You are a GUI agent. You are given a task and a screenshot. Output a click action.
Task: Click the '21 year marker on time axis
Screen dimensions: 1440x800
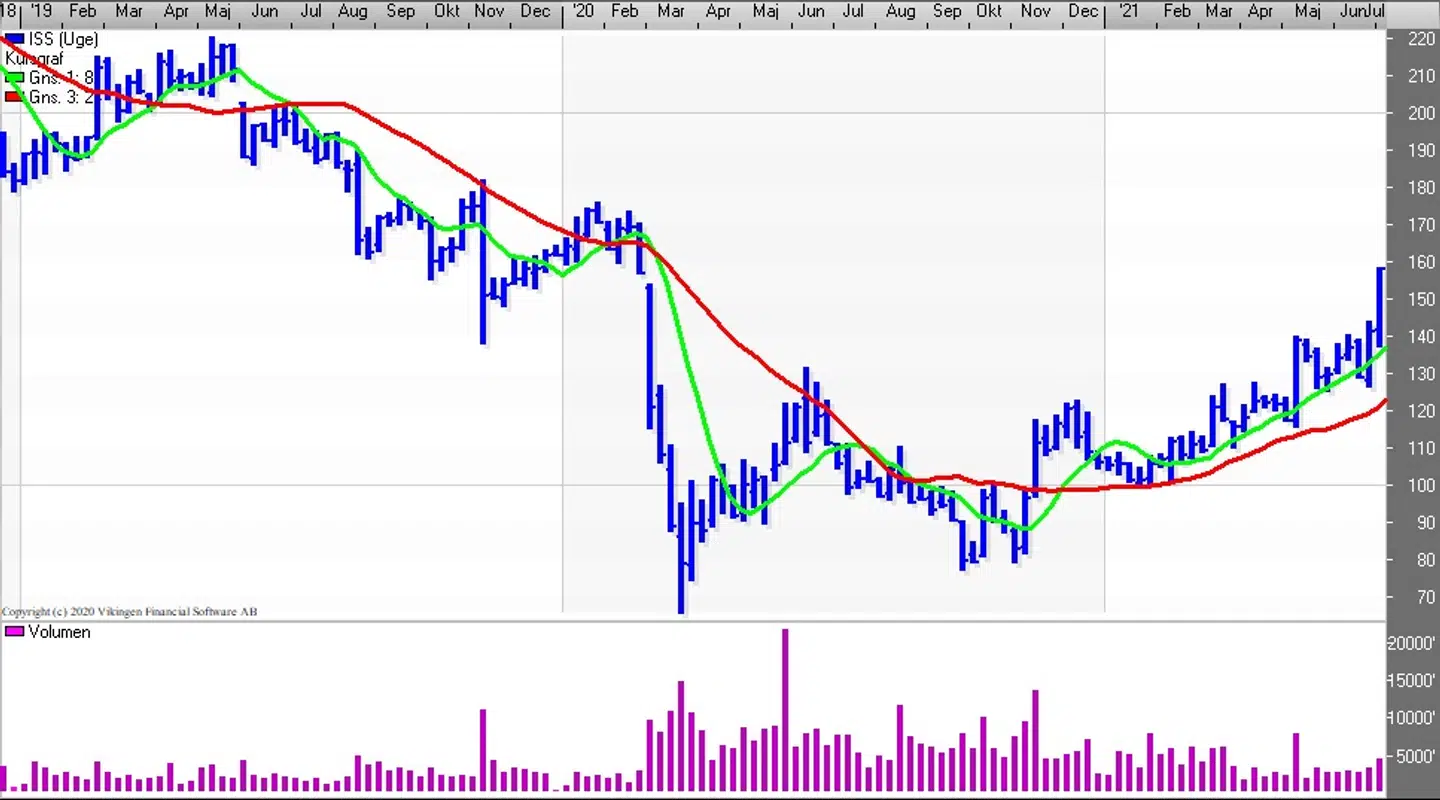1126,11
